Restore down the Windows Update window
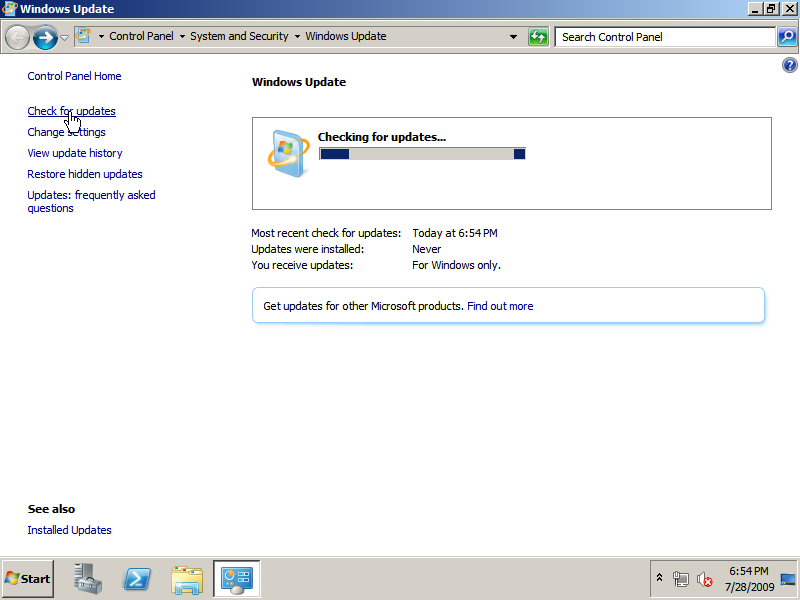This screenshot has height=600, width=800. point(770,9)
